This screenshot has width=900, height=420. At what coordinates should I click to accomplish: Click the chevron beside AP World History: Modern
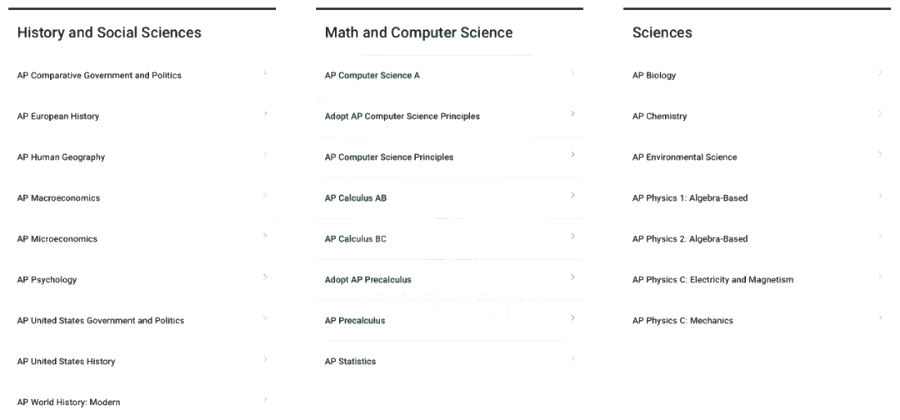265,400
